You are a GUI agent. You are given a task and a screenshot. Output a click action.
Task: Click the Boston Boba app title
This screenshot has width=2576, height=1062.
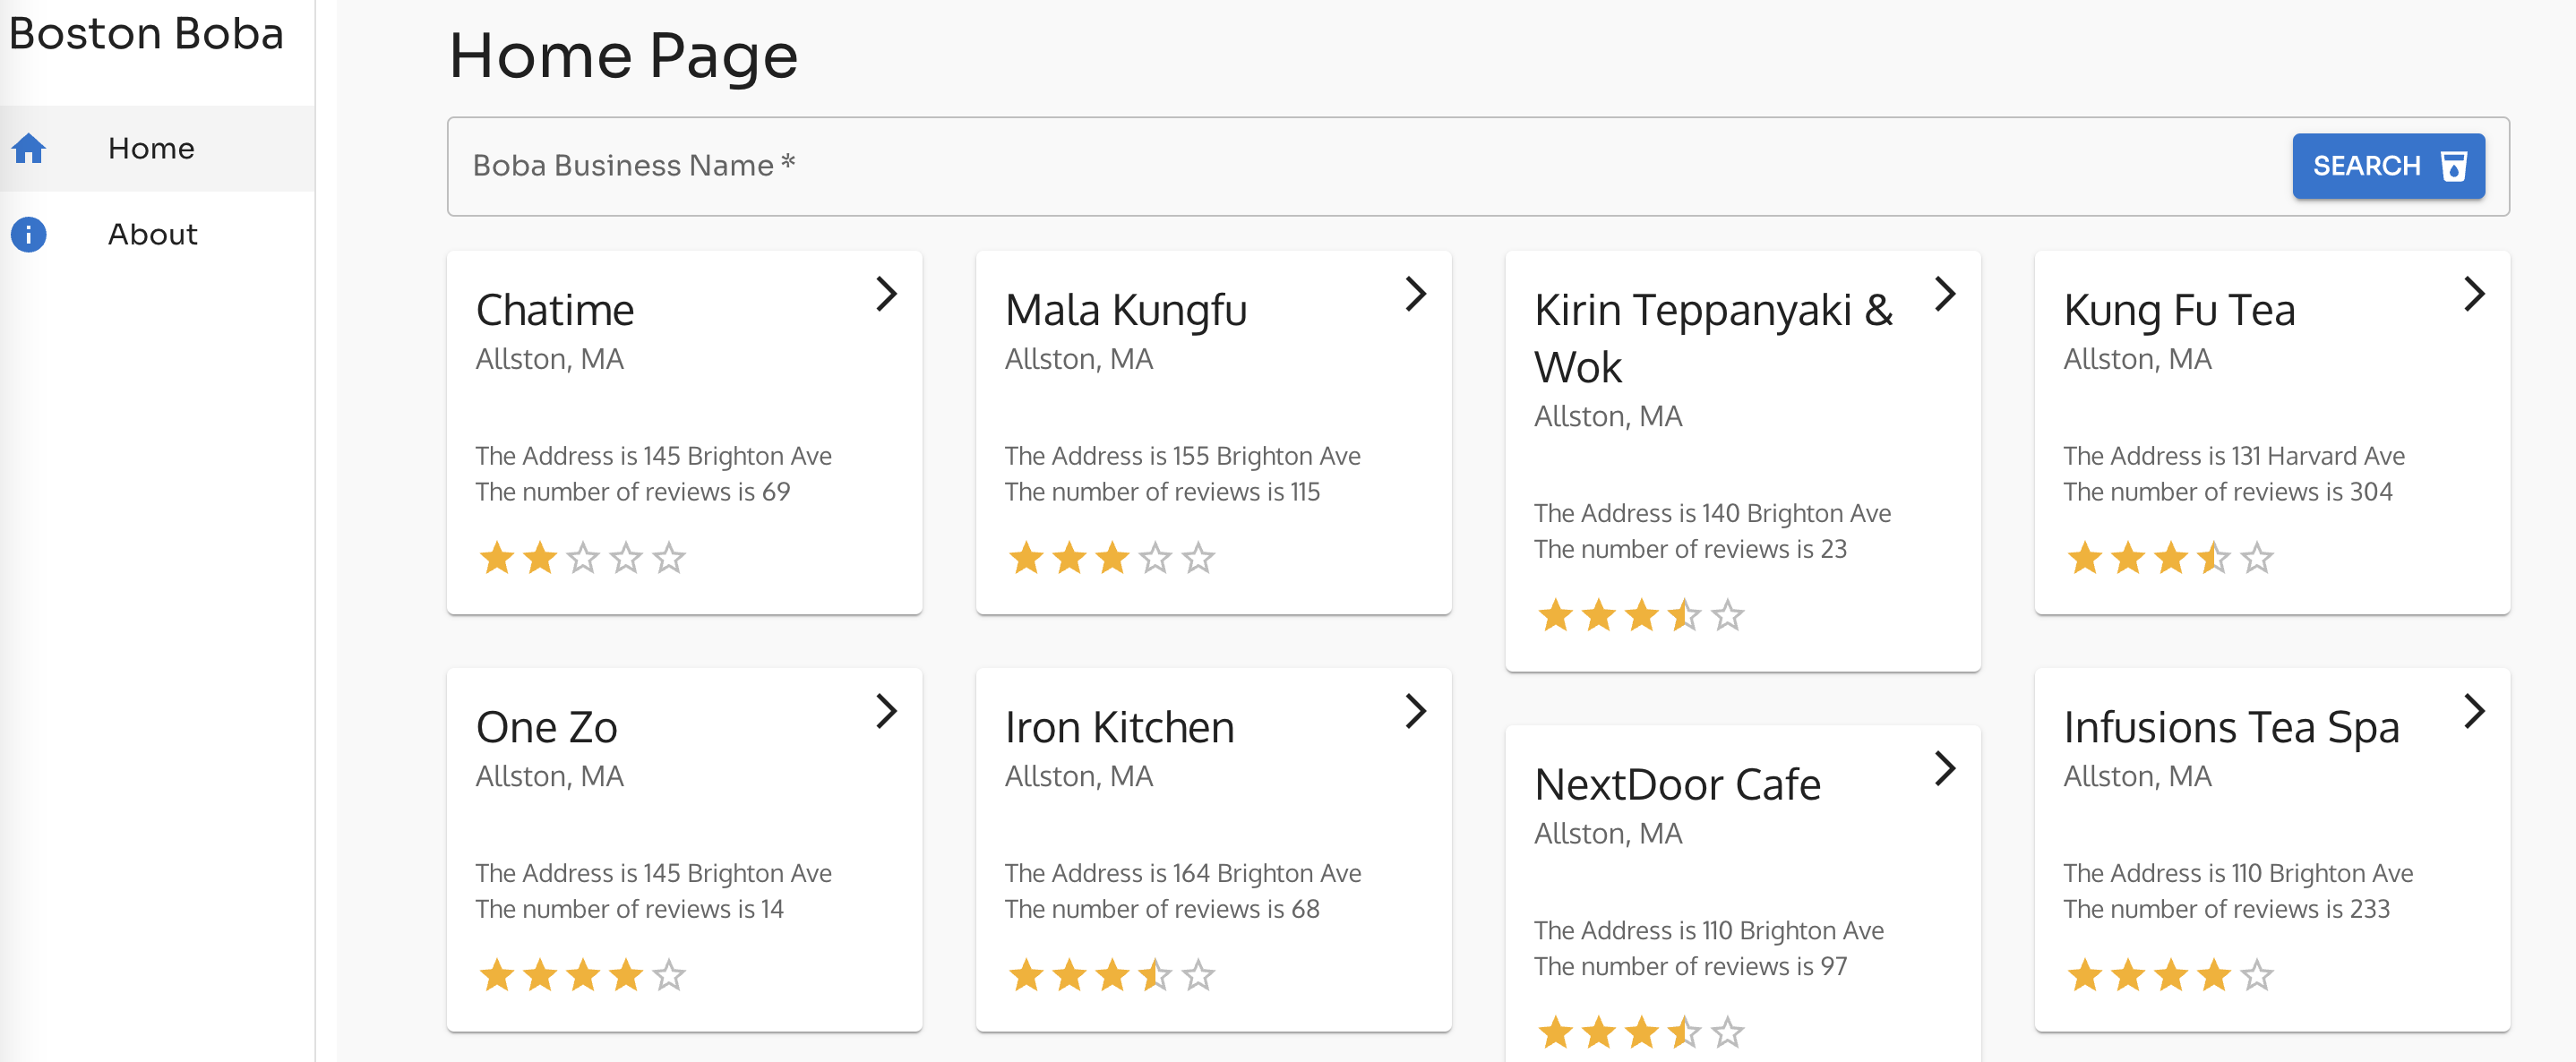pos(147,34)
